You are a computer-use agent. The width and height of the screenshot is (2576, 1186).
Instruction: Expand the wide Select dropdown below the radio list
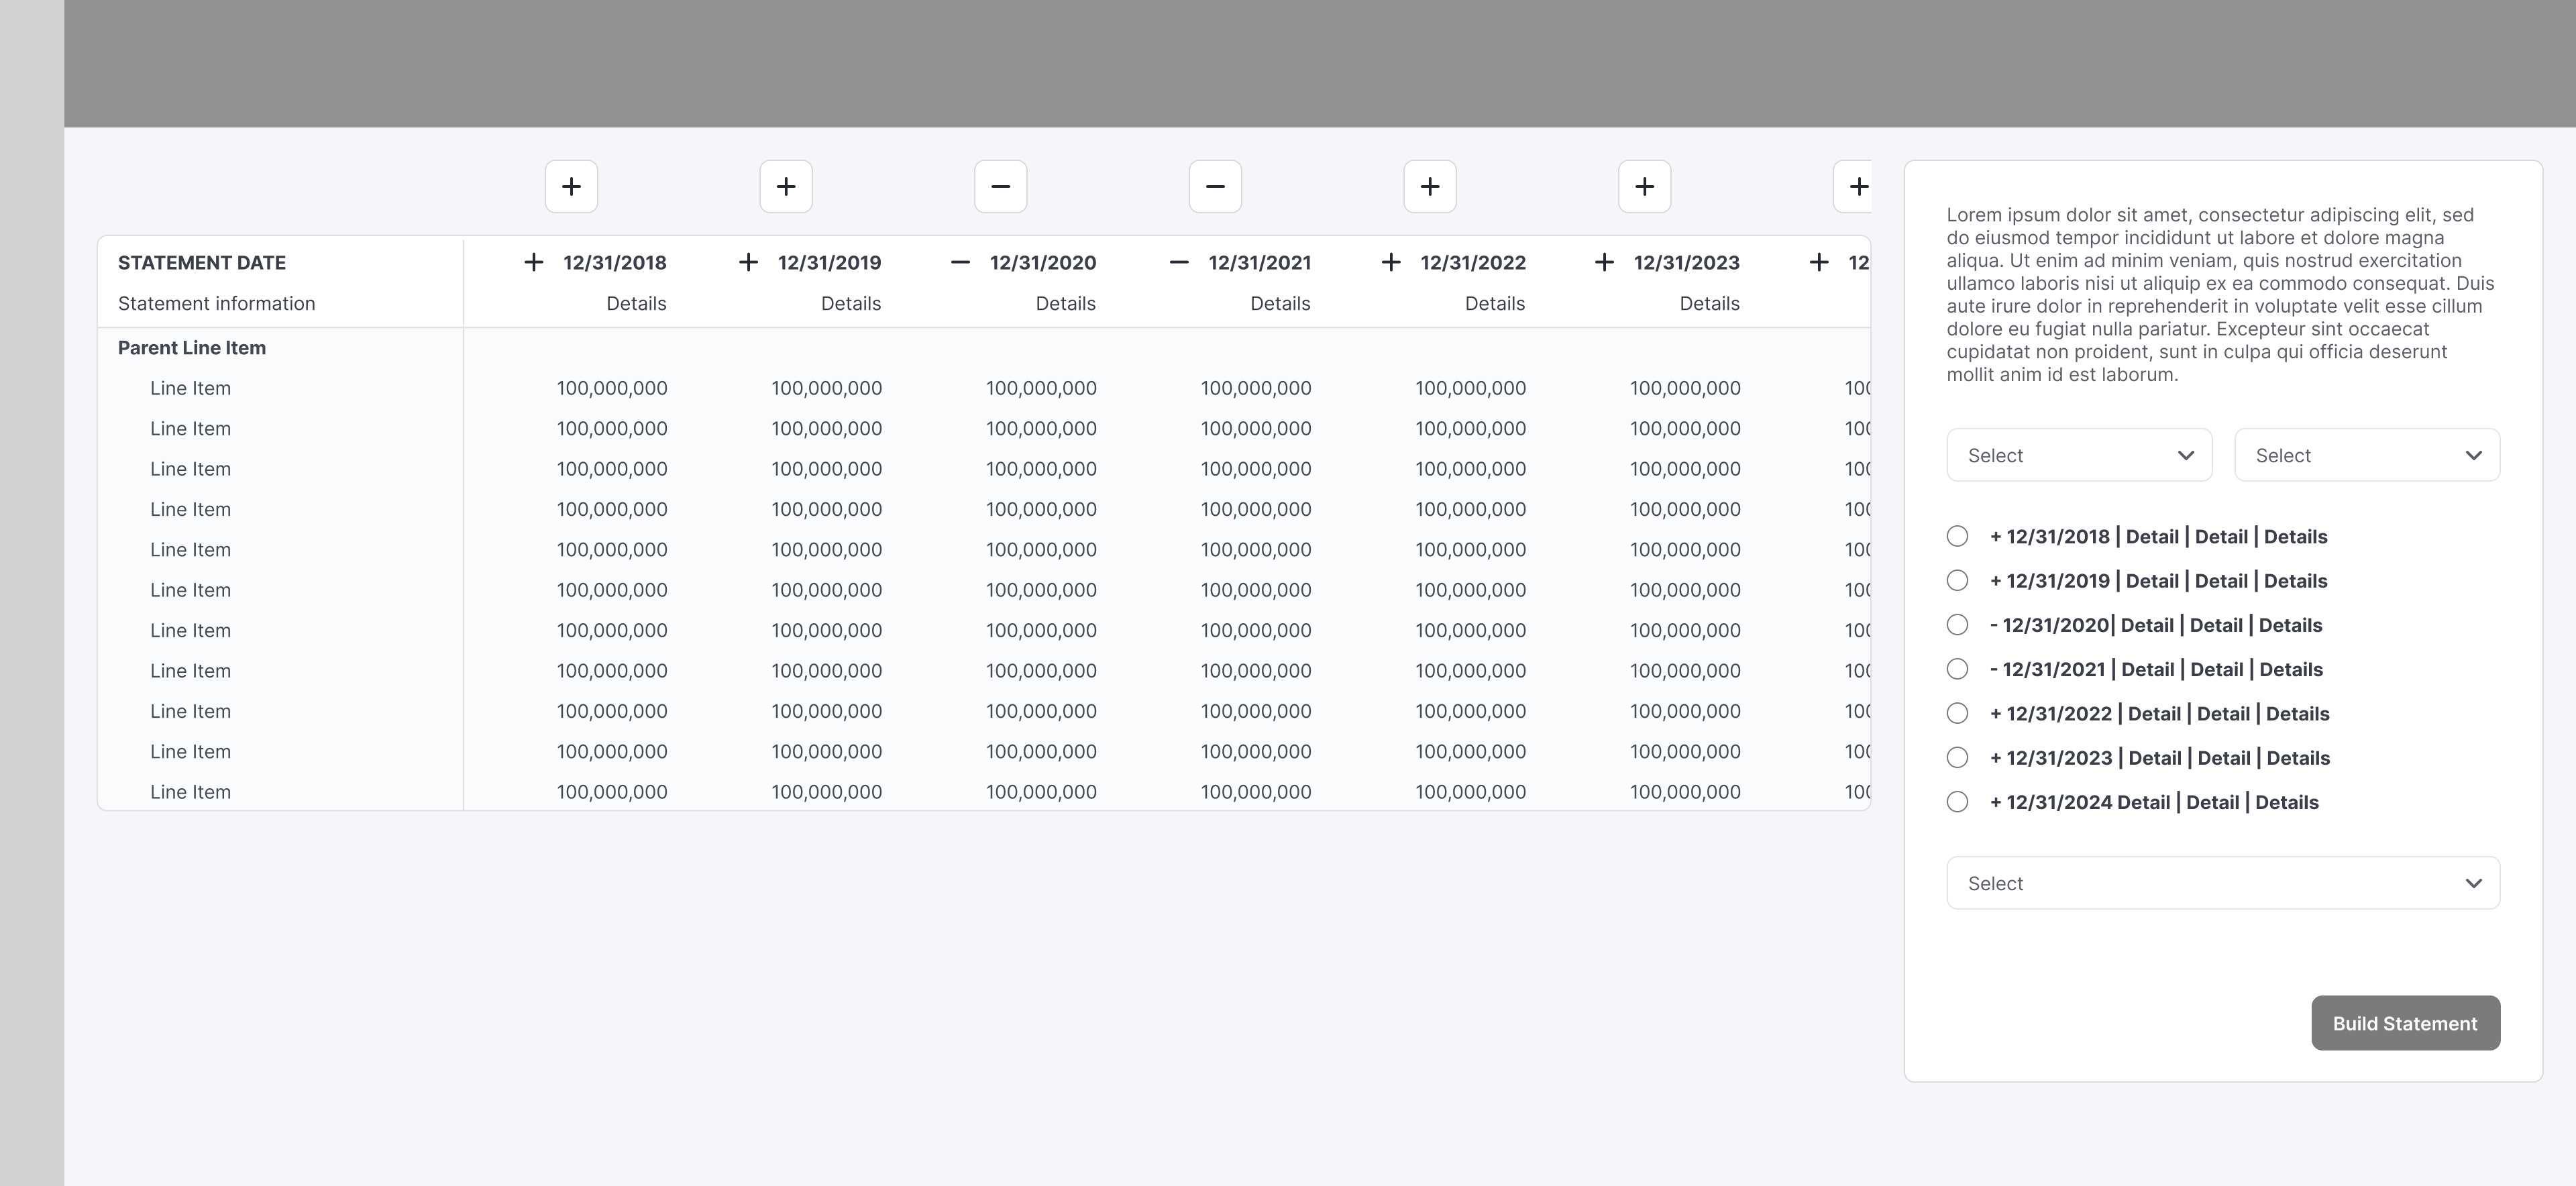(x=2222, y=883)
